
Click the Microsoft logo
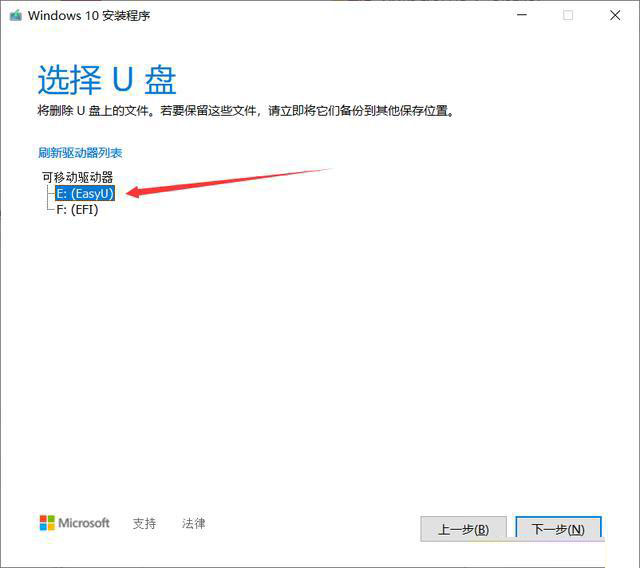[x=74, y=523]
